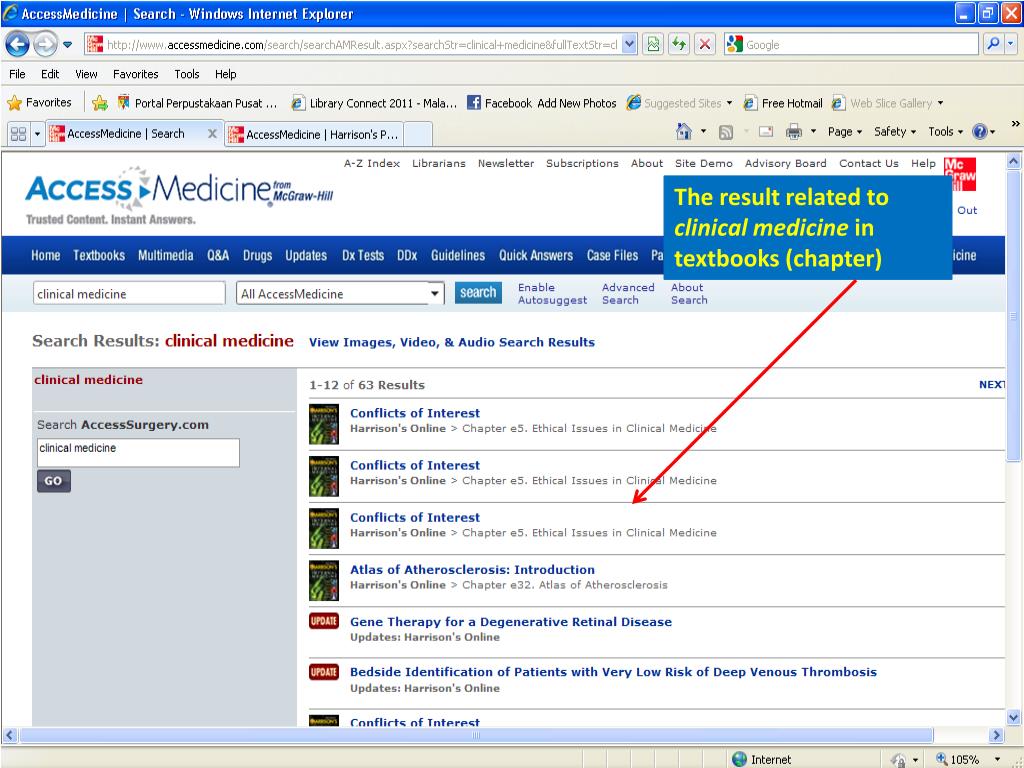Click Harrison's thumbnail beside Atlas of Atherosclerosis
The width and height of the screenshot is (1024, 768).
[324, 581]
